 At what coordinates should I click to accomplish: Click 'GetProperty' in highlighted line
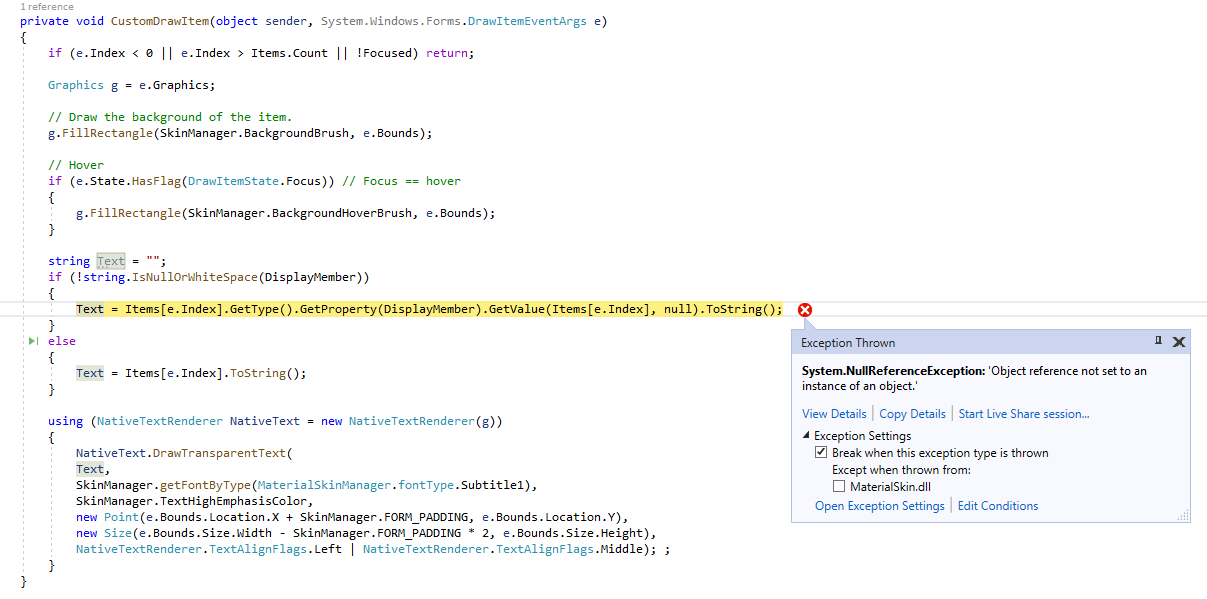pos(338,309)
